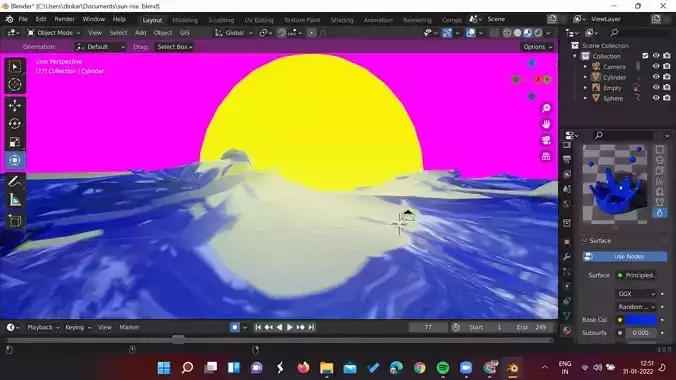This screenshot has height=380, width=676.
Task: Hide the Empty object in viewport
Action: tap(656, 88)
